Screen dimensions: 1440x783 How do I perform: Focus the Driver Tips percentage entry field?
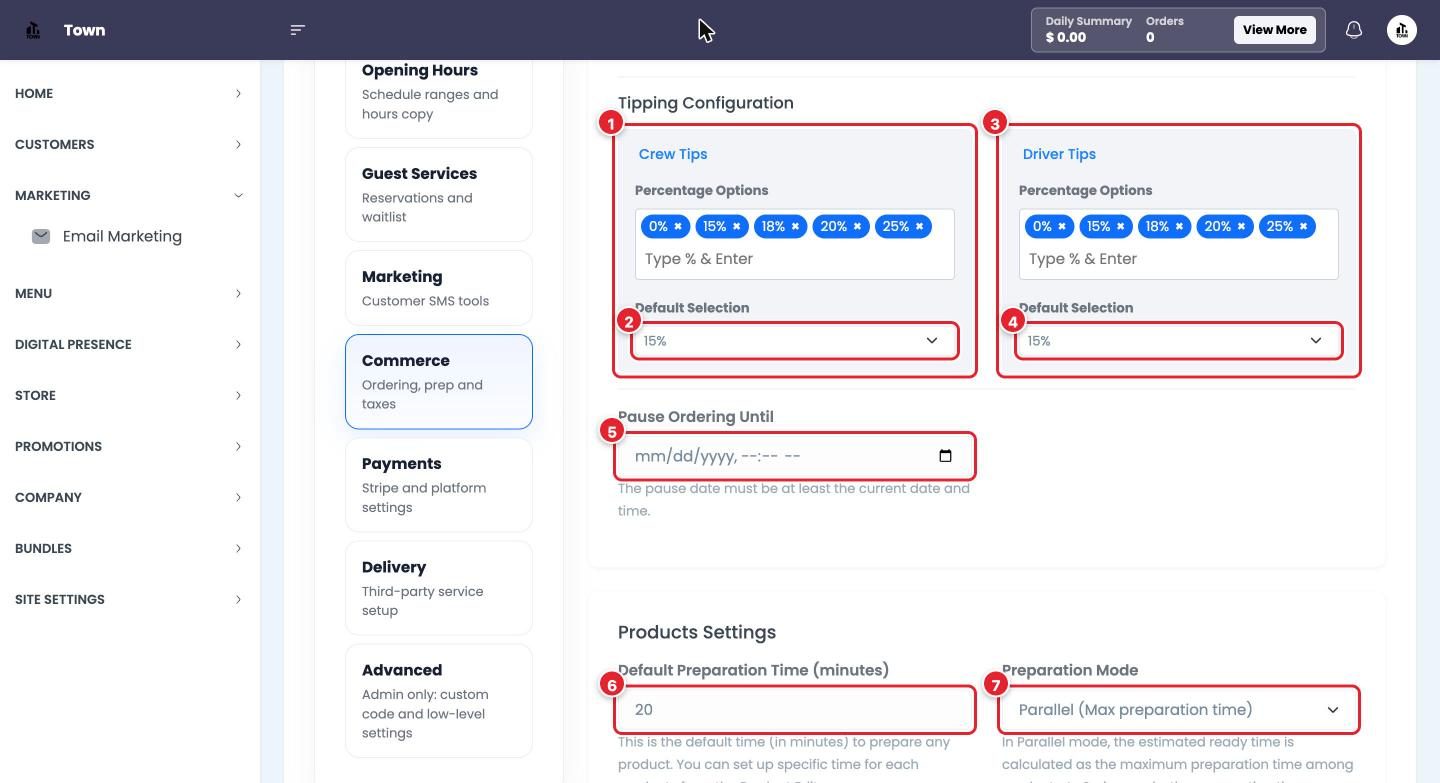(x=1179, y=259)
